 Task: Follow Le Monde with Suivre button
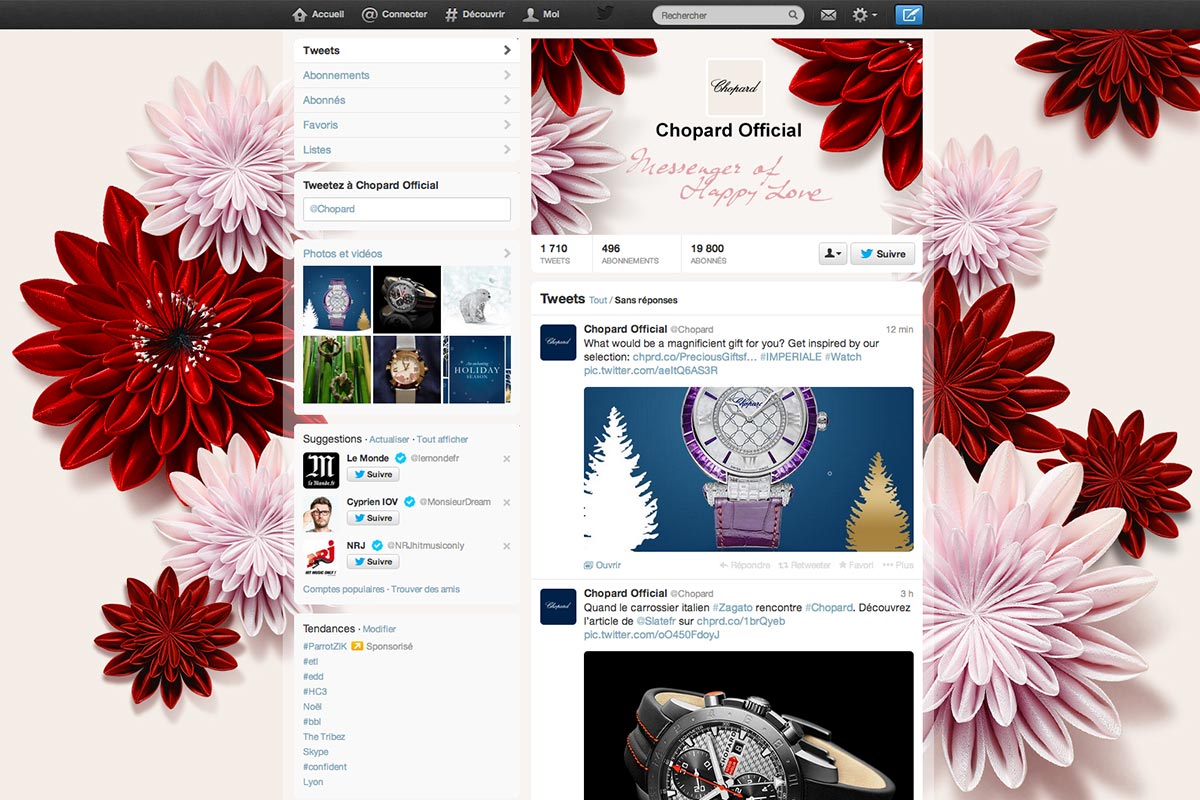click(x=373, y=474)
